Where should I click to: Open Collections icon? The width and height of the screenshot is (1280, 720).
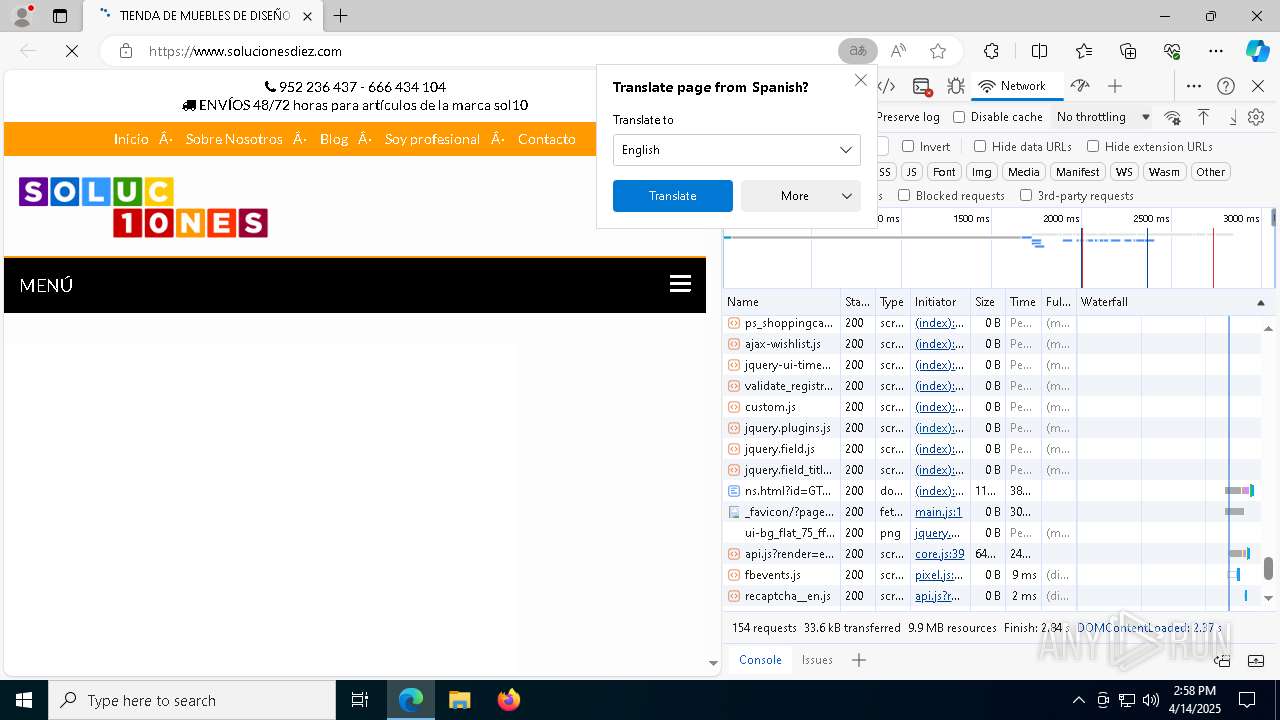[x=1128, y=51]
